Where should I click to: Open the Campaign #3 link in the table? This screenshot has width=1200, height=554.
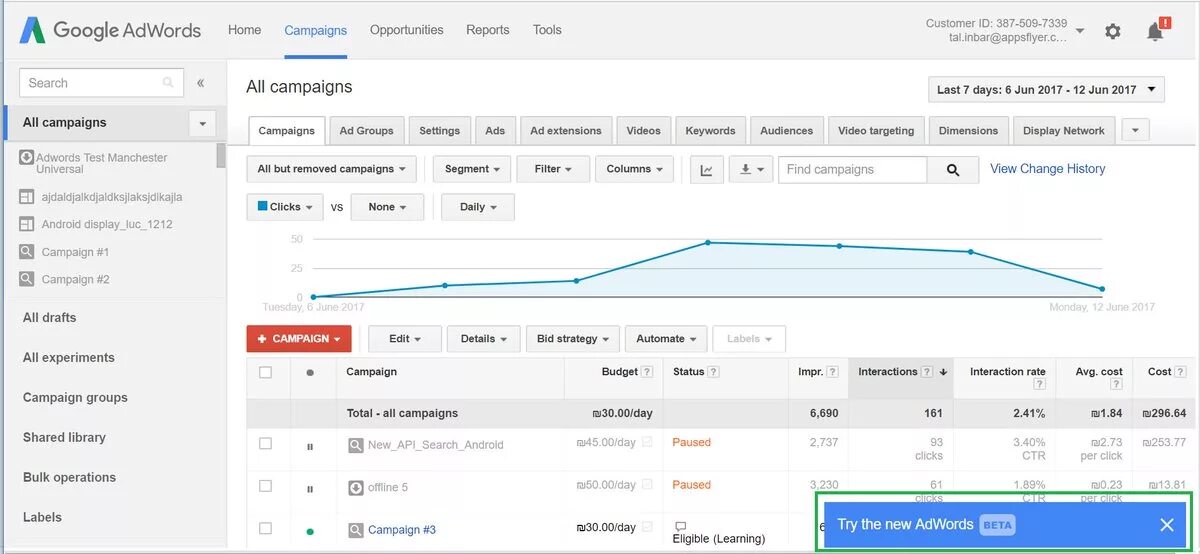click(402, 530)
